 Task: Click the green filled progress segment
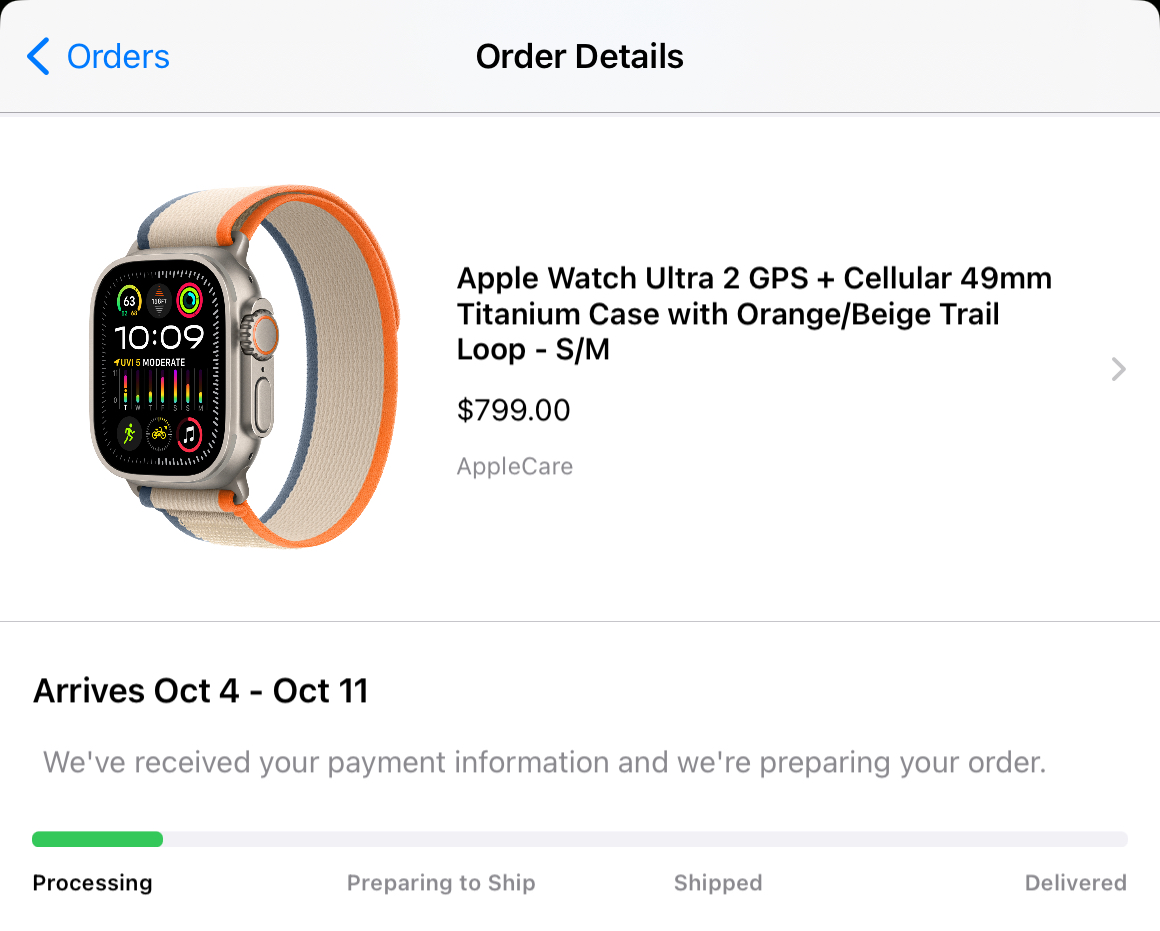pyautogui.click(x=97, y=839)
